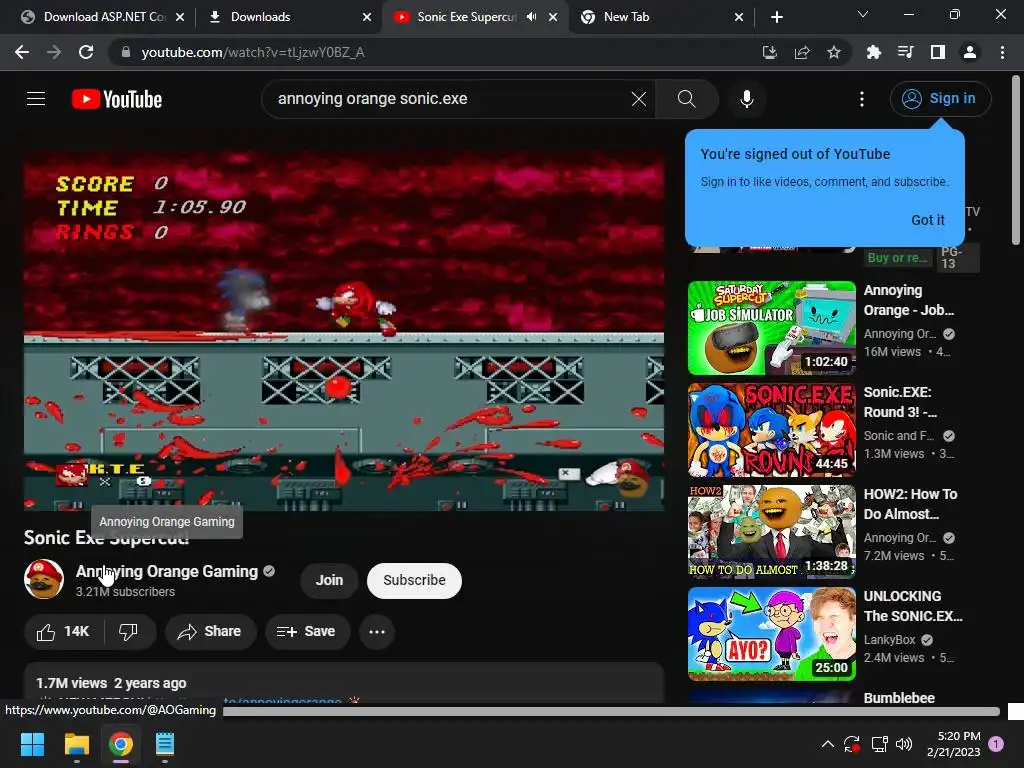Show hidden system tray icons

(x=827, y=744)
